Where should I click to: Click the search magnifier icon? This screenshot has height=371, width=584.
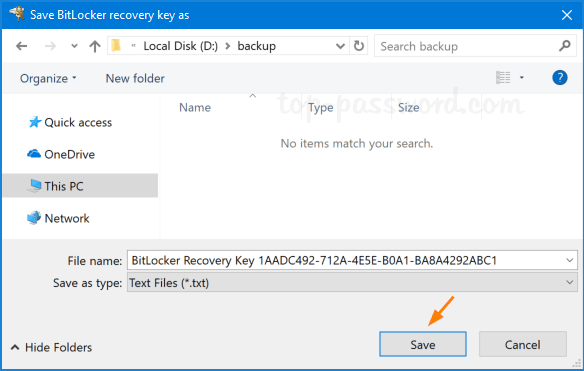[565, 46]
